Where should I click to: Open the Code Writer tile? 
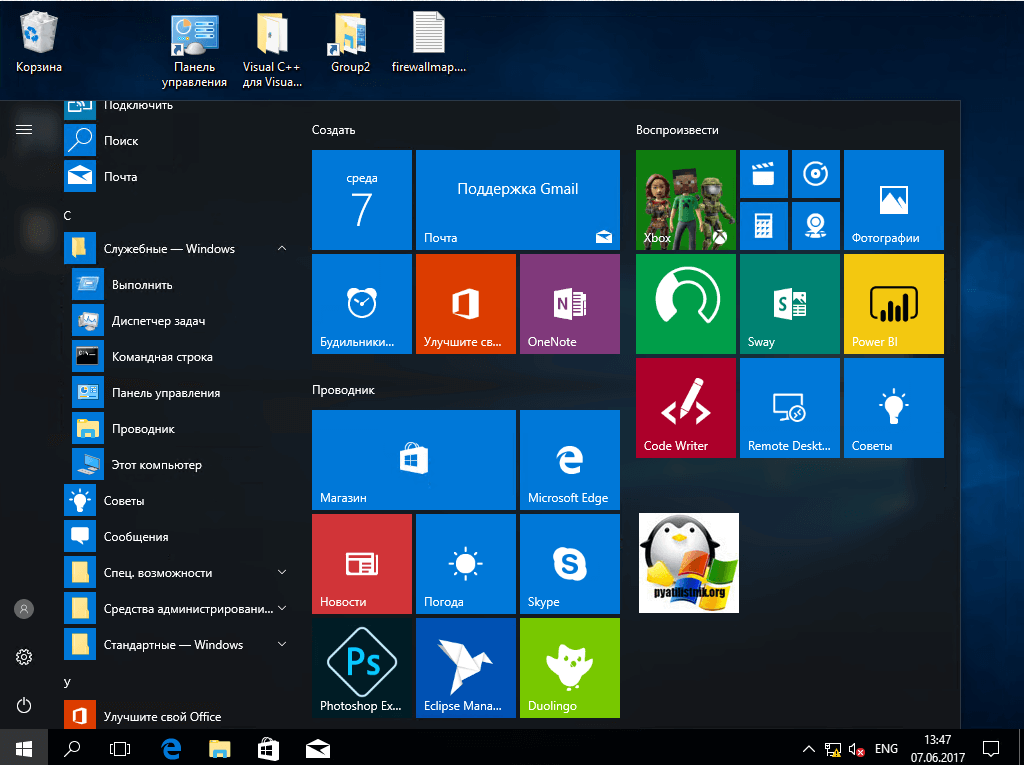[x=686, y=408]
